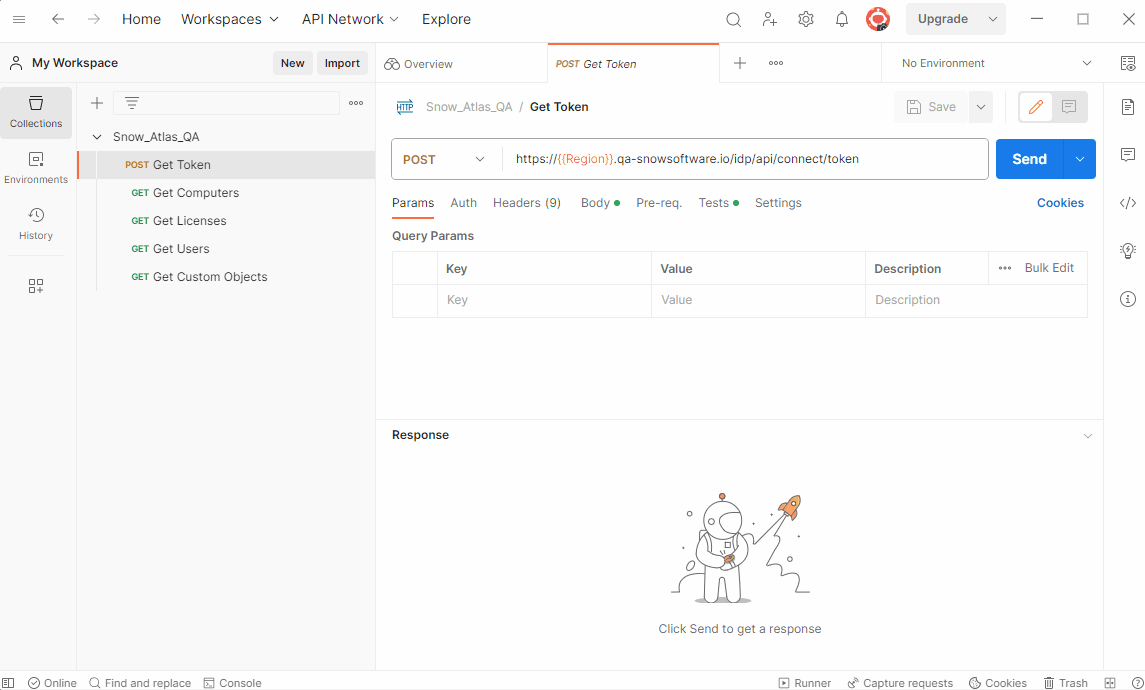Open the API Network dropdown

pos(351,20)
